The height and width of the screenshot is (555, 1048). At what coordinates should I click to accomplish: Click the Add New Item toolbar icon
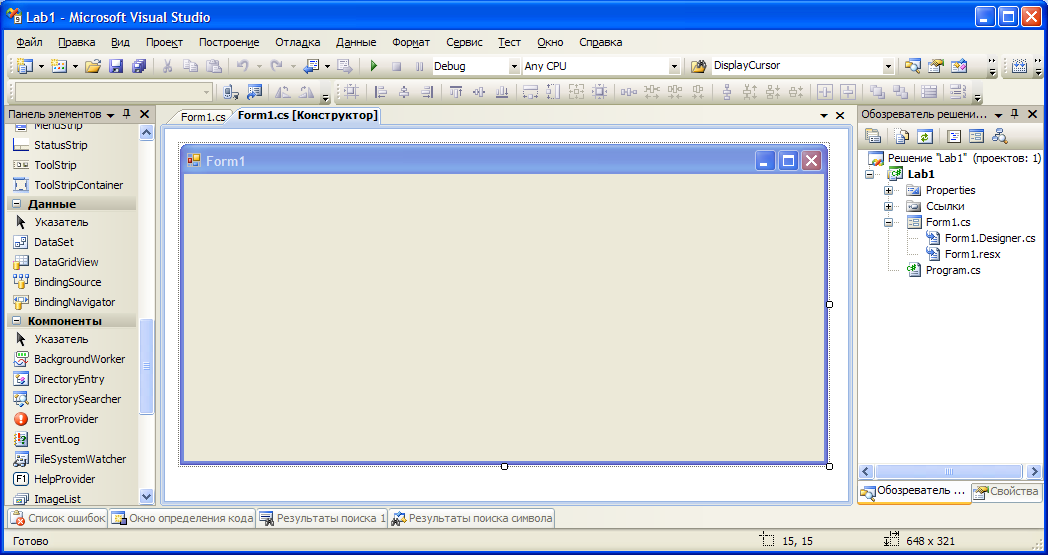59,66
